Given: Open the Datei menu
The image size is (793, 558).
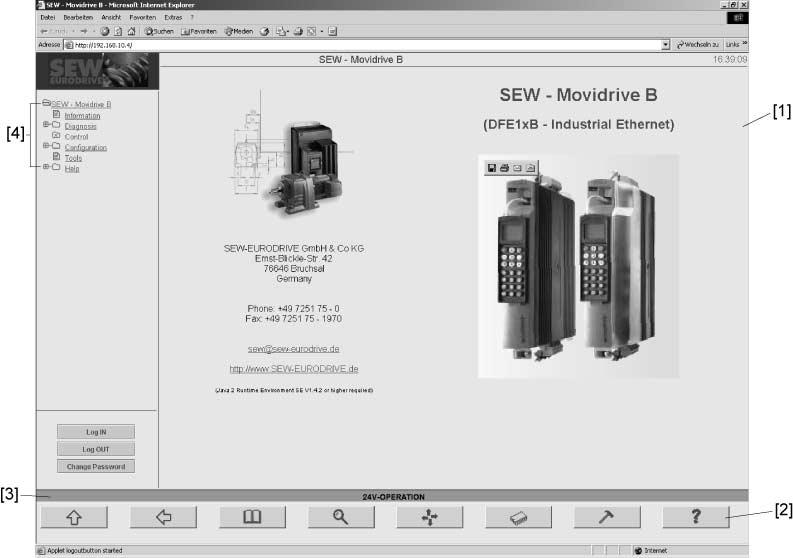Looking at the screenshot, I should click(48, 17).
